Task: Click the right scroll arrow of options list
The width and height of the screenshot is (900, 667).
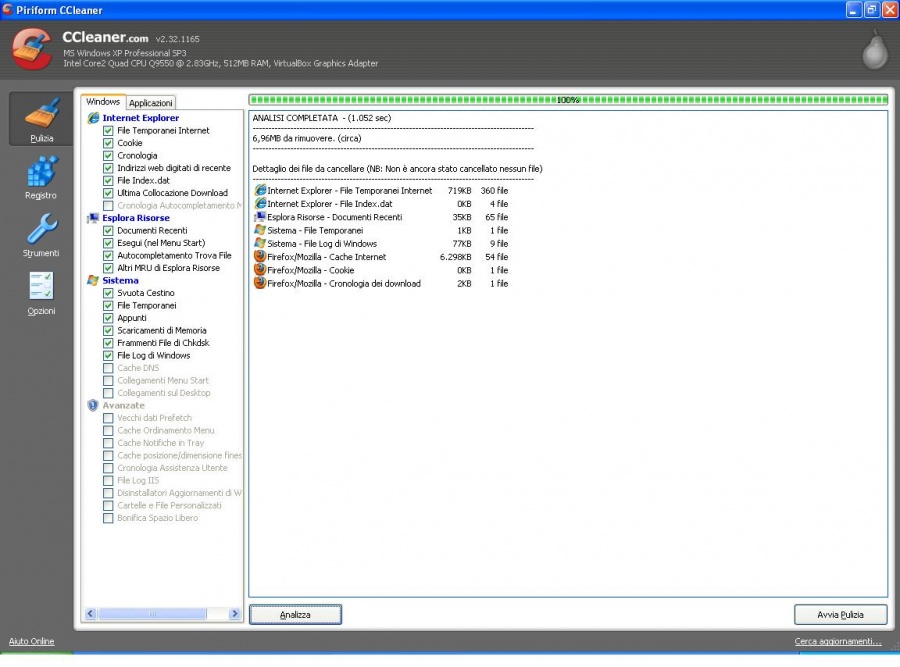Action: coord(234,614)
